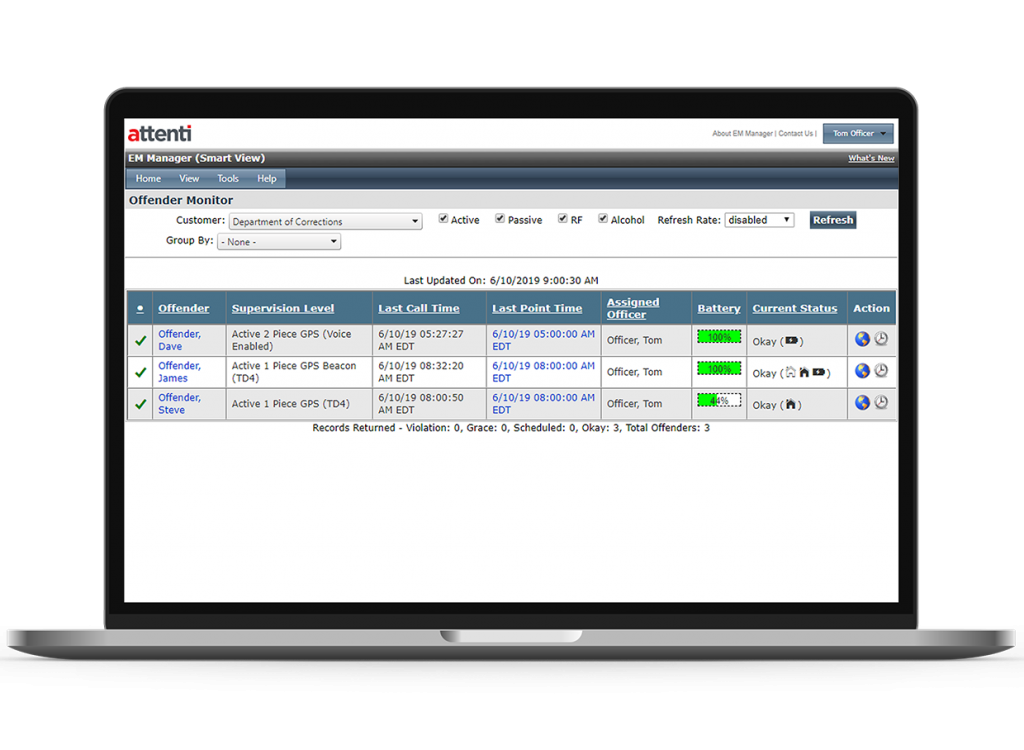1024x750 pixels.
Task: Uncheck the Passive filter
Action: [499, 219]
